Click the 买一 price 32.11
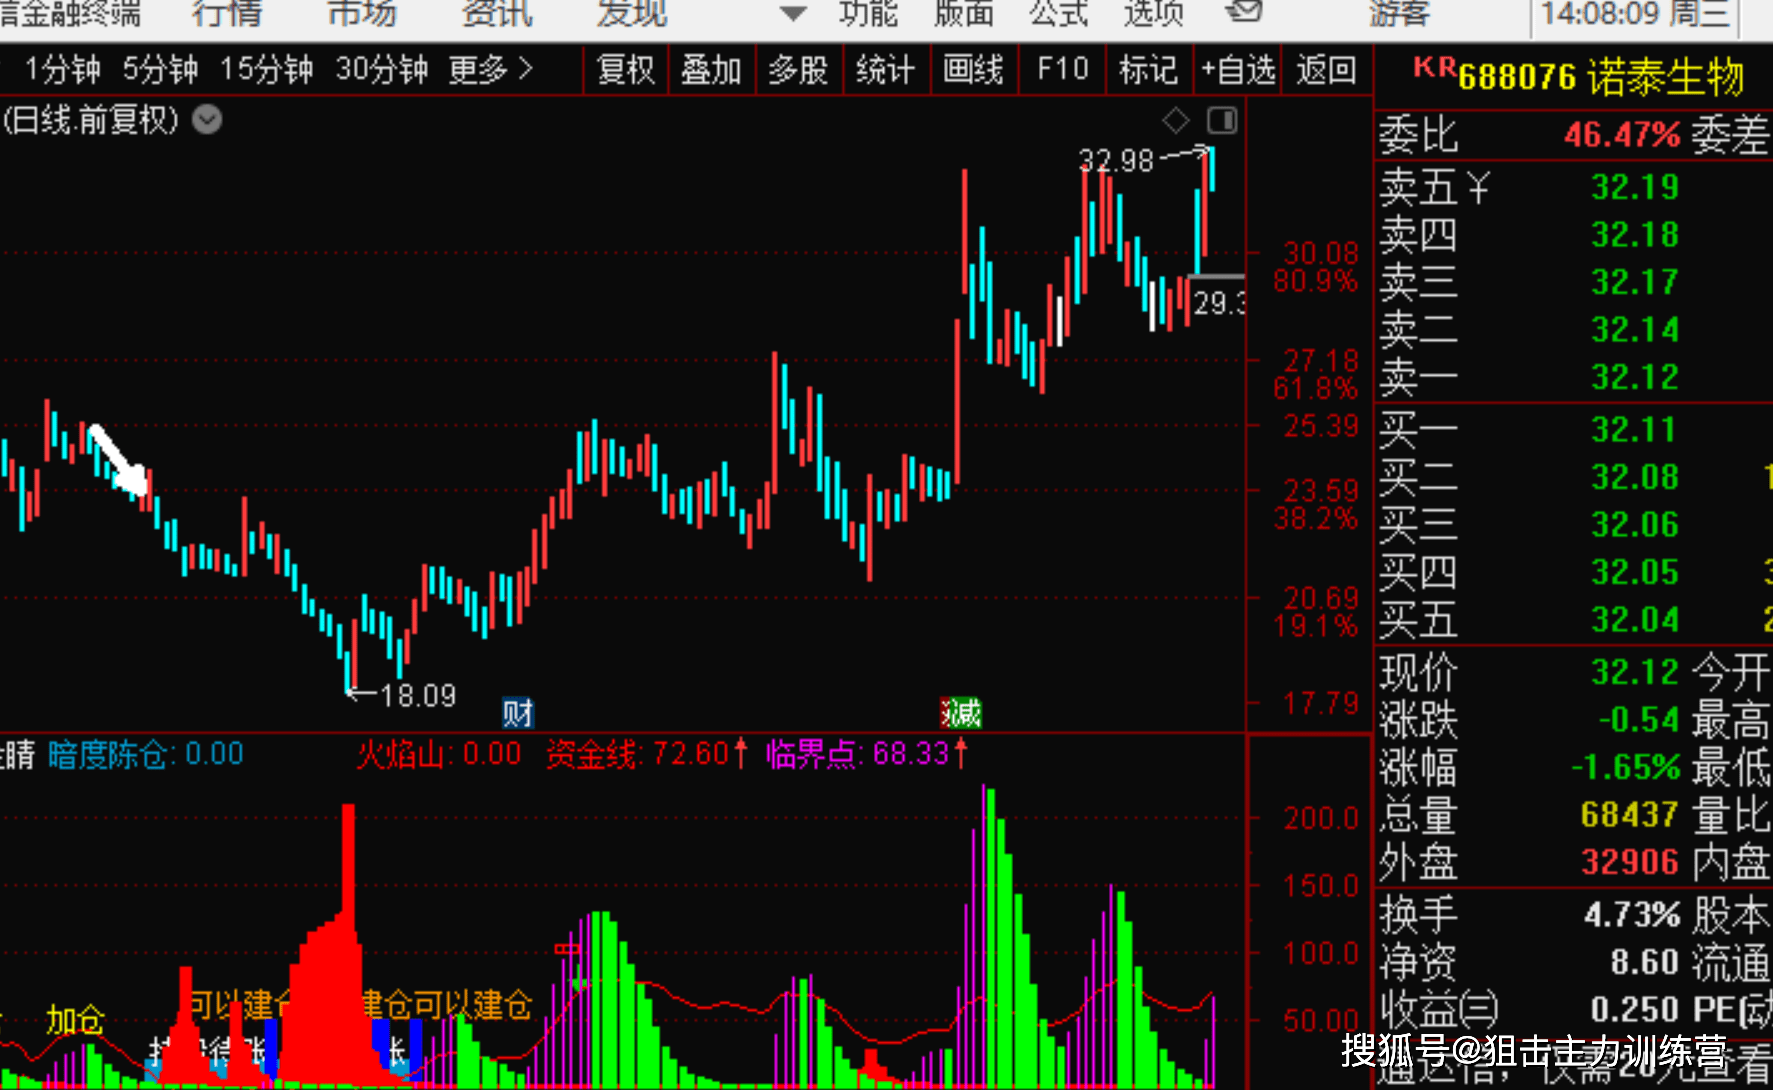 pyautogui.click(x=1633, y=430)
